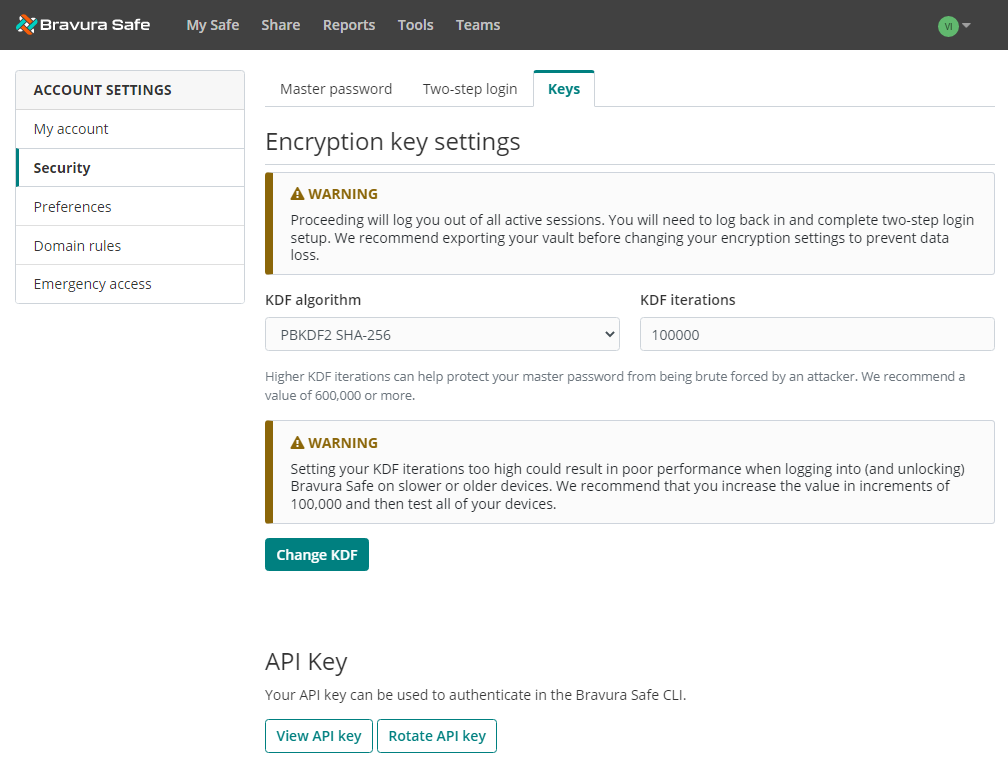The image size is (1008, 768).
Task: Open the user avatar menu
Action: click(x=948, y=25)
